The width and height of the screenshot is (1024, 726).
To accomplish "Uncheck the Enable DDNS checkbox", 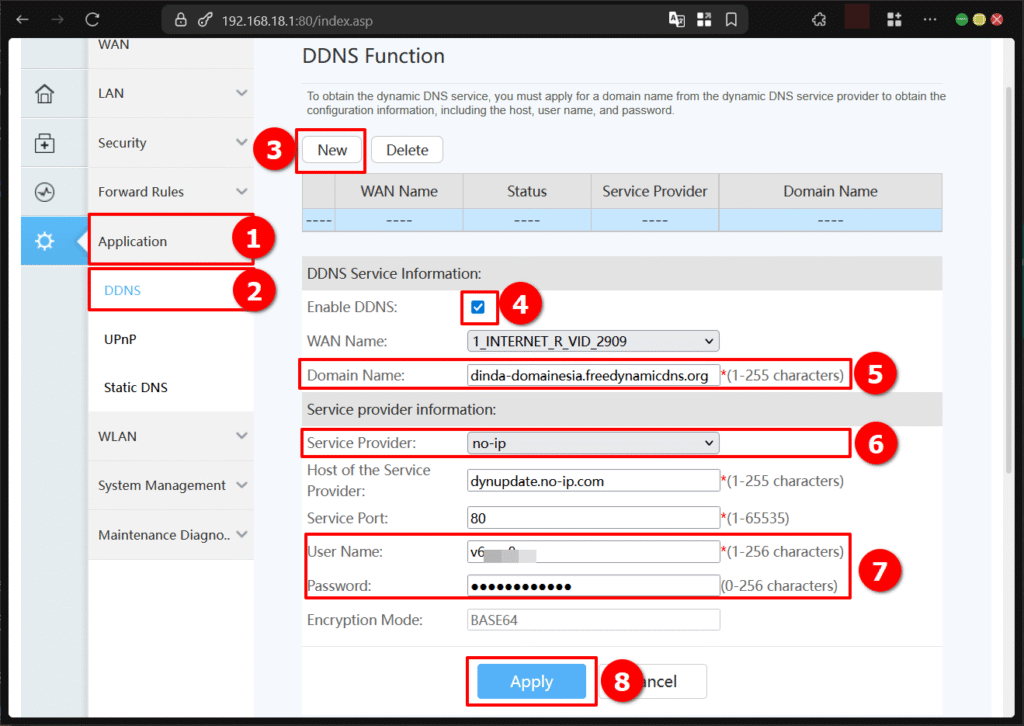I will [x=479, y=307].
